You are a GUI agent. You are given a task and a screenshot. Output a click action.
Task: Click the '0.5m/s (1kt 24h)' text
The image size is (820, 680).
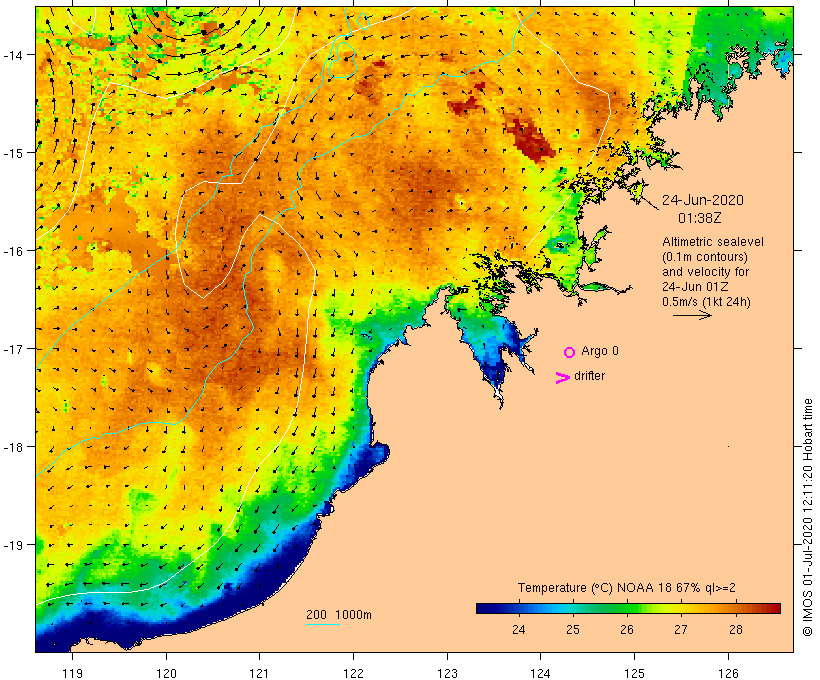pos(707,302)
